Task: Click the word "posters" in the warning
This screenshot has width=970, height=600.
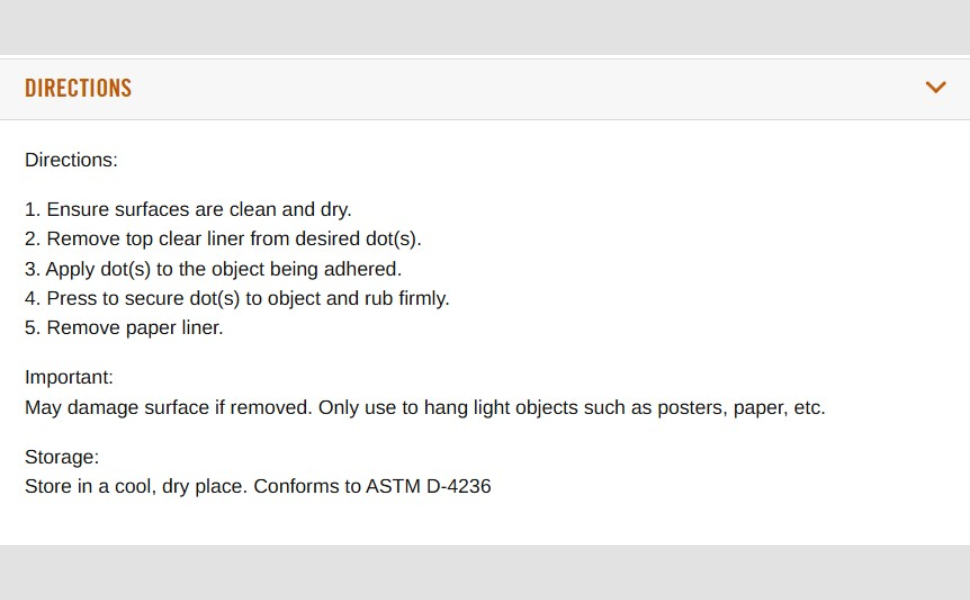Action: 691,408
